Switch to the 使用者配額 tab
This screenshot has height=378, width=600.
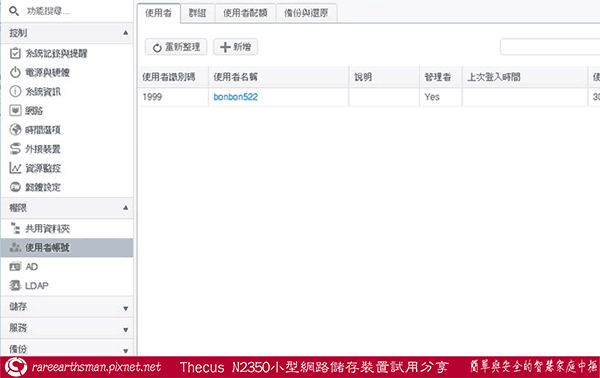coord(245,13)
